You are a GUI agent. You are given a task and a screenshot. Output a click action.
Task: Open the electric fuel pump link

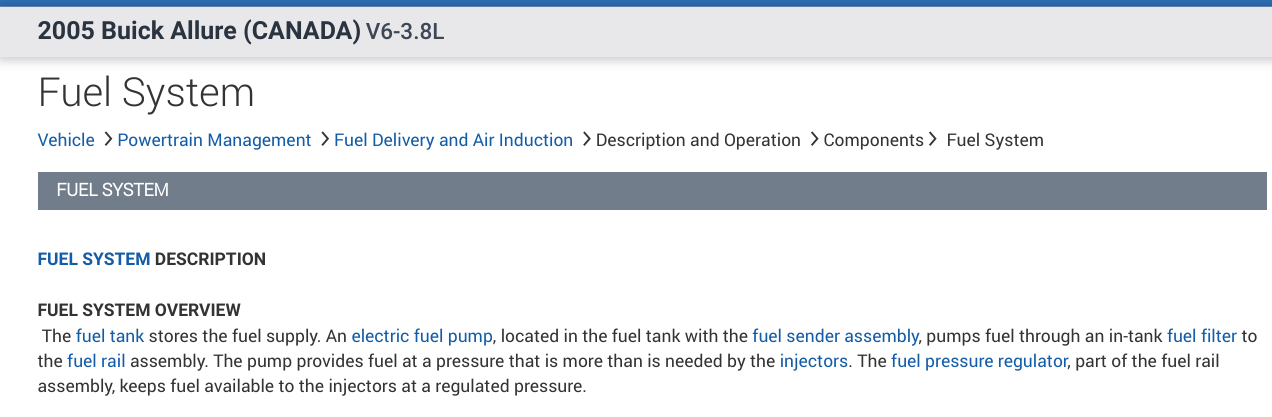pyautogui.click(x=423, y=336)
